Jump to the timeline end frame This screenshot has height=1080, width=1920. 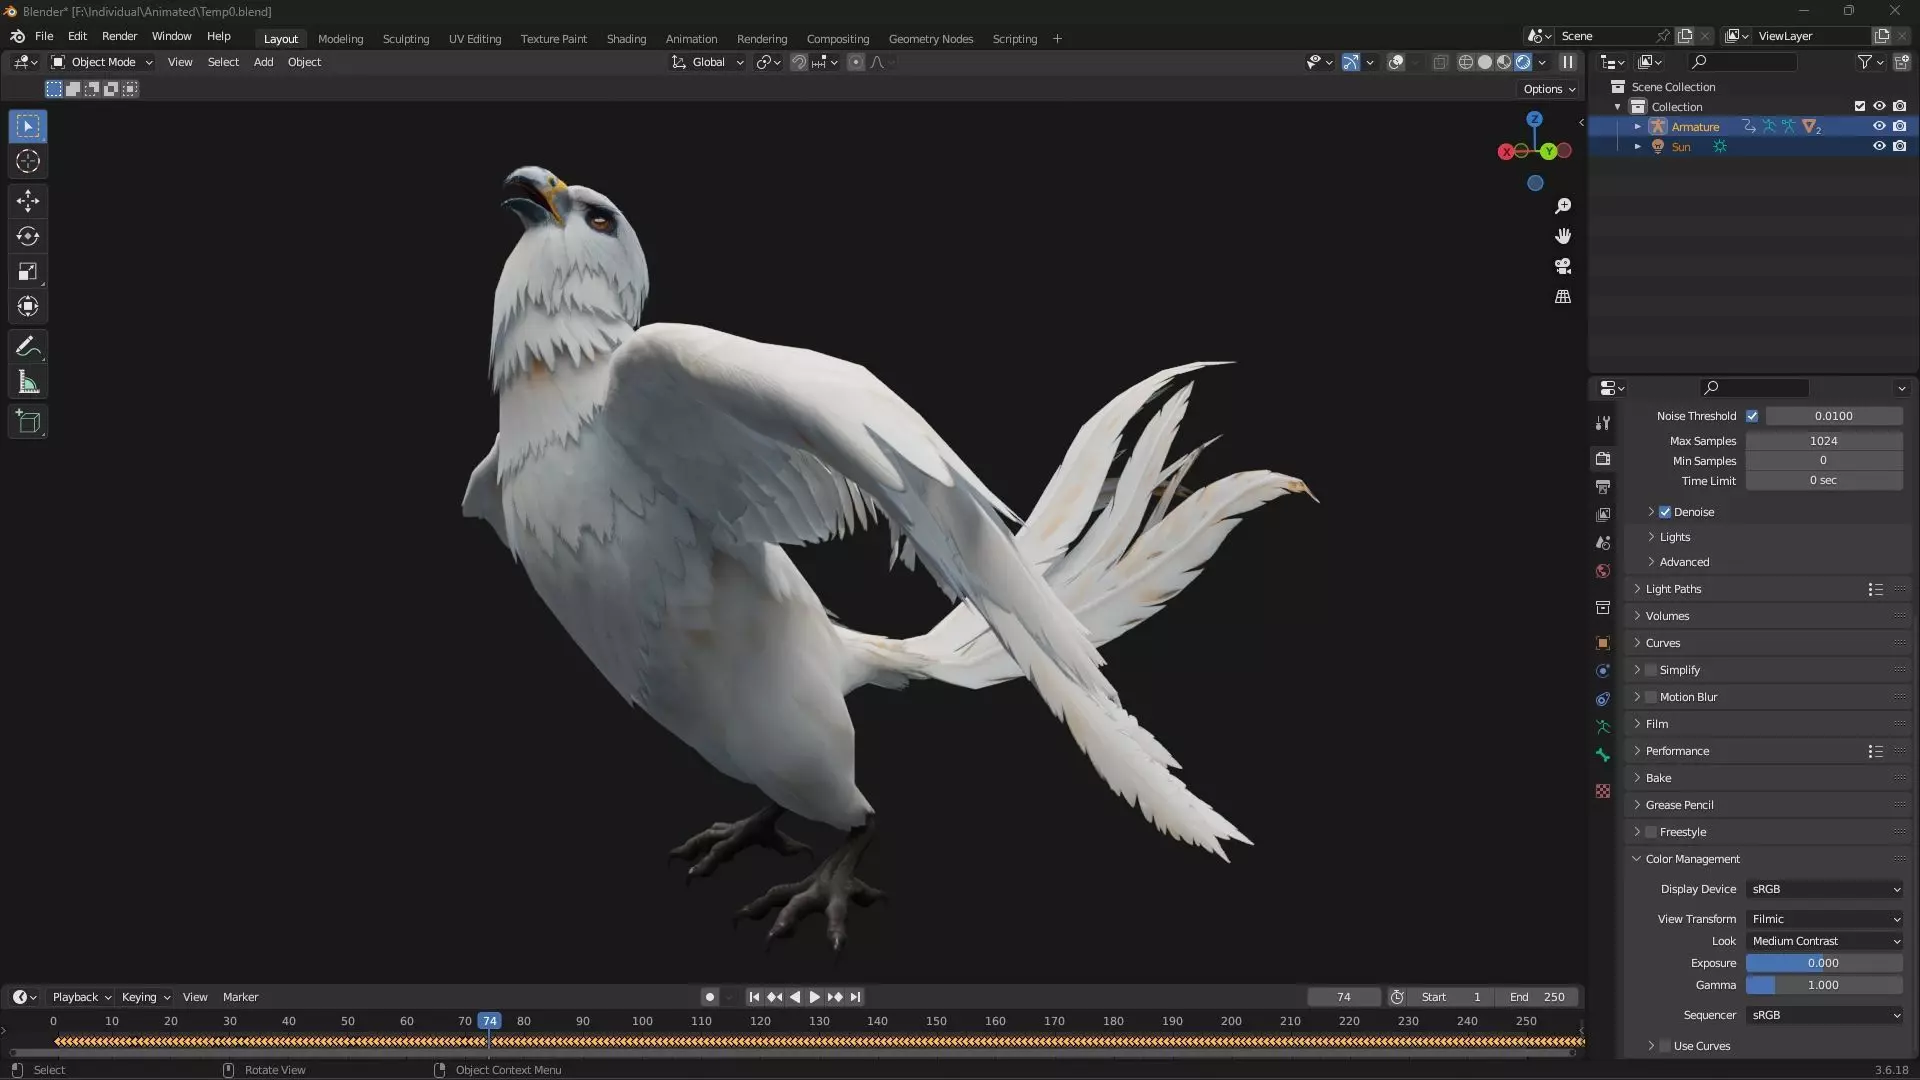point(855,997)
